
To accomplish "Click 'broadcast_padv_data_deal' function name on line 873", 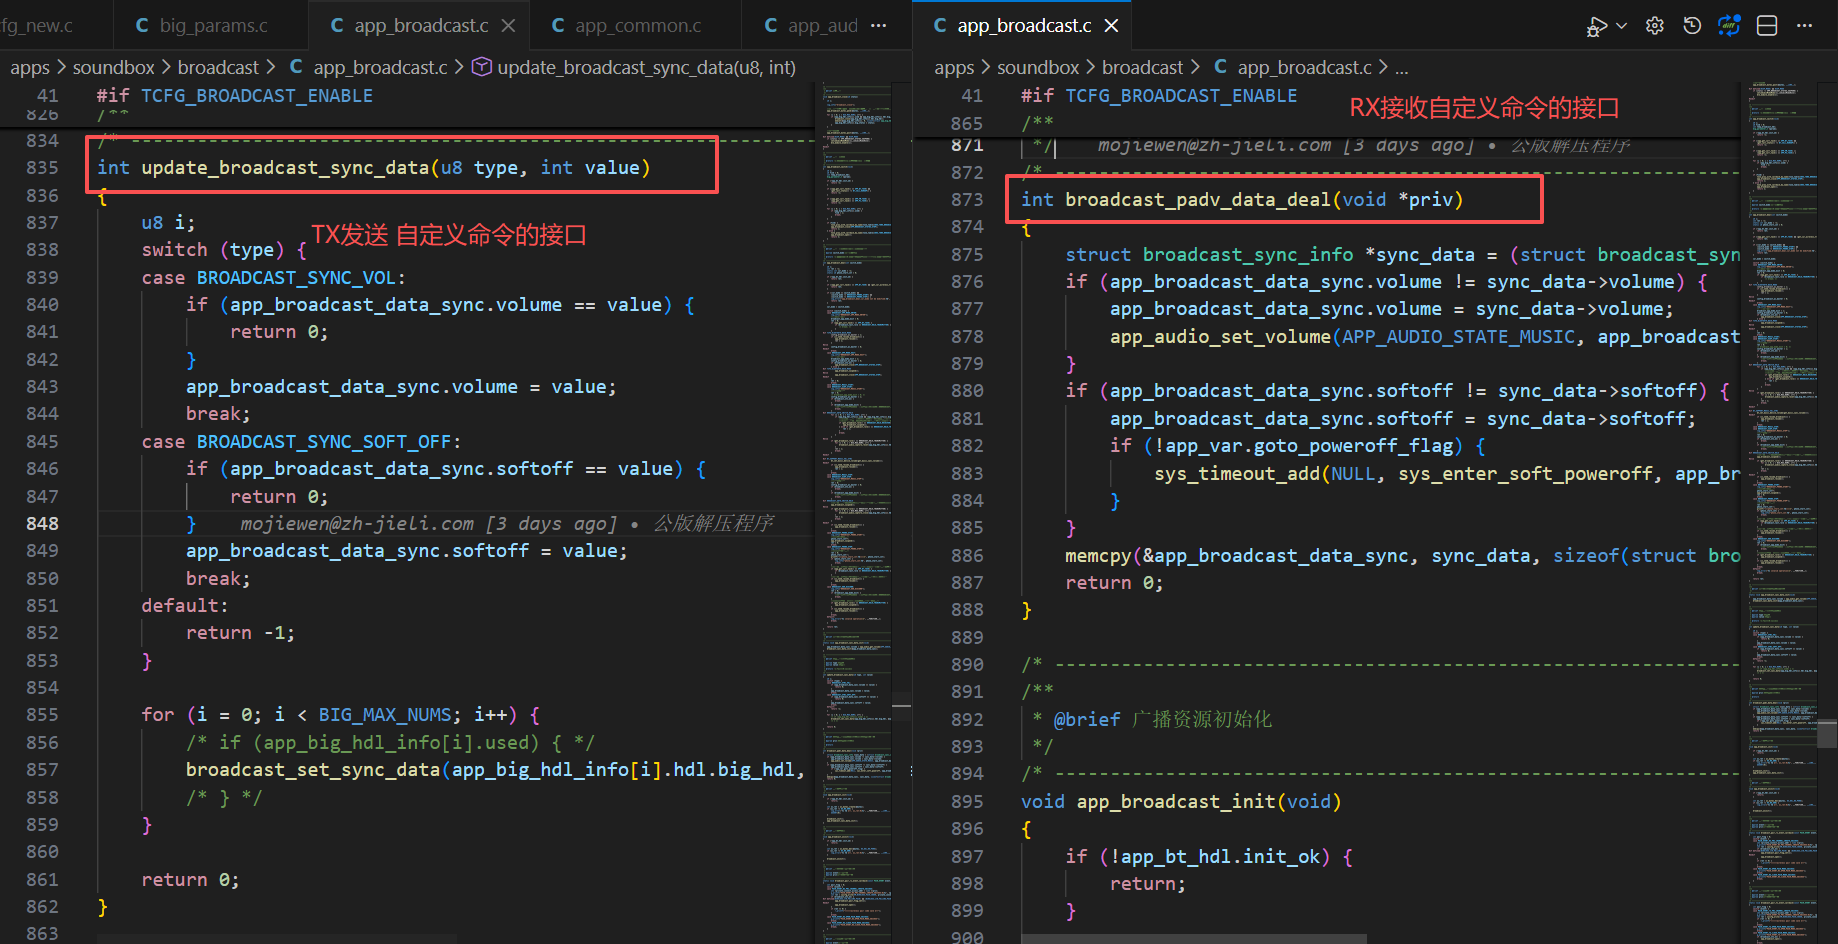I will pyautogui.click(x=1198, y=200).
